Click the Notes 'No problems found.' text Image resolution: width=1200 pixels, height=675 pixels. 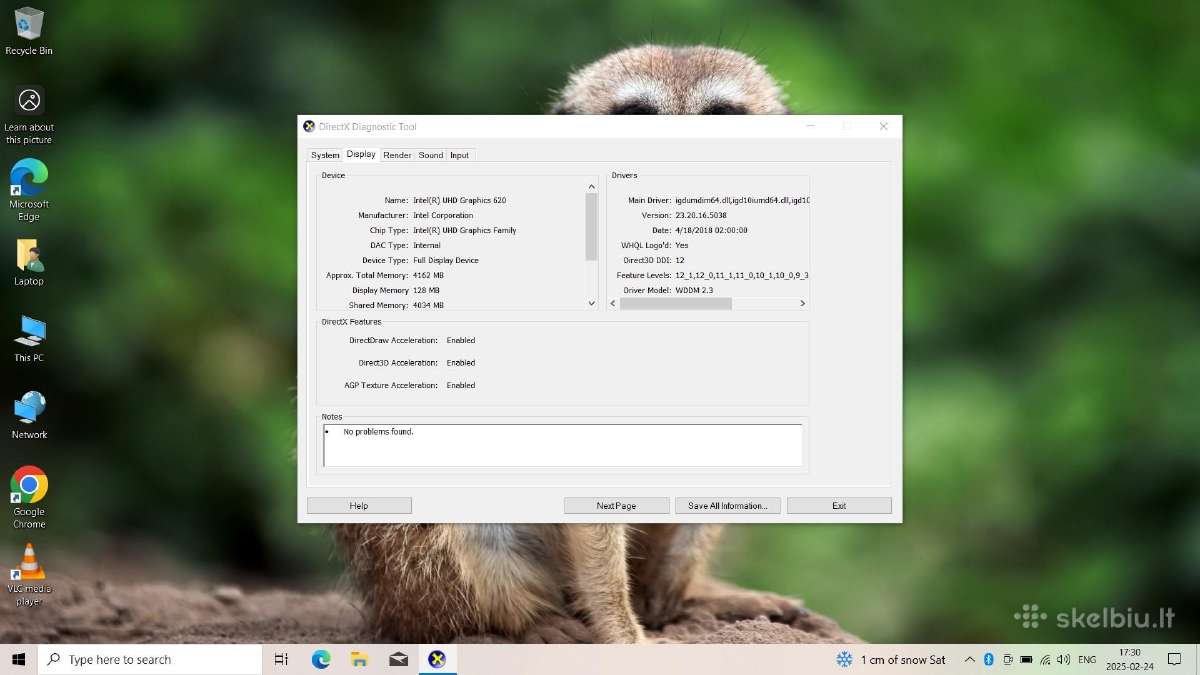(x=378, y=432)
